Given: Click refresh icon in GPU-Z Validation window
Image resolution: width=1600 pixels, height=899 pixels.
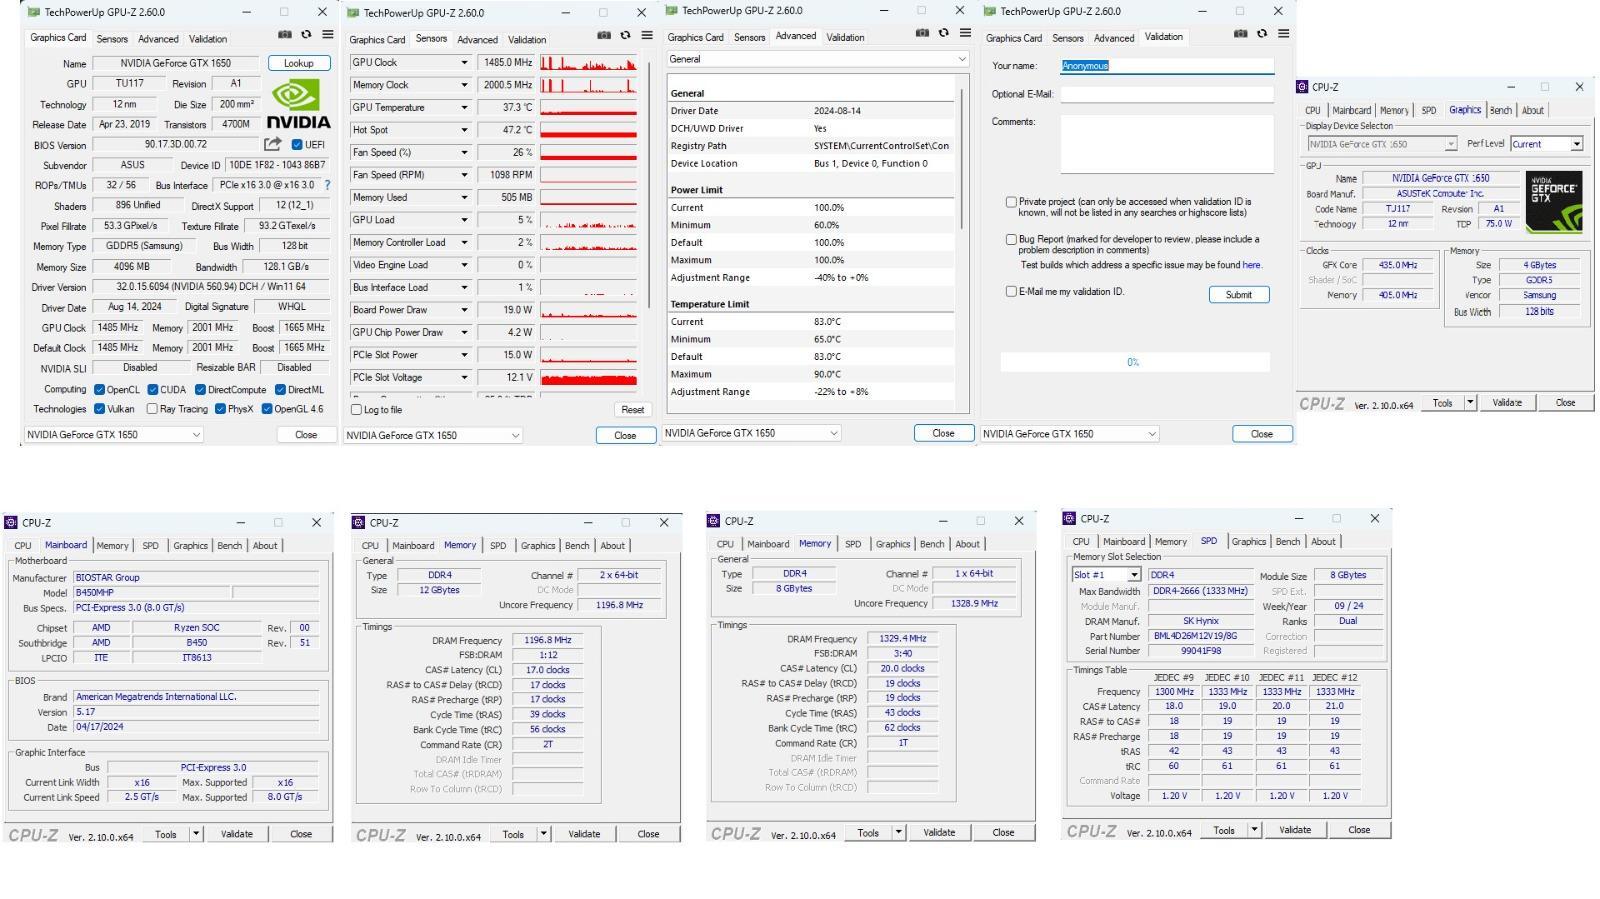Looking at the screenshot, I should click(x=1262, y=33).
